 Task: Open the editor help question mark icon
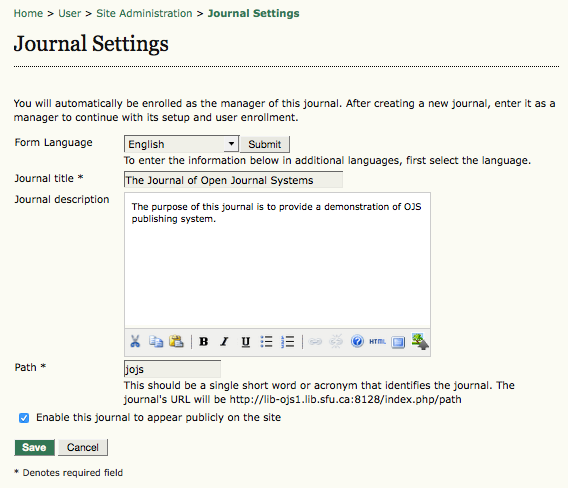pos(357,341)
